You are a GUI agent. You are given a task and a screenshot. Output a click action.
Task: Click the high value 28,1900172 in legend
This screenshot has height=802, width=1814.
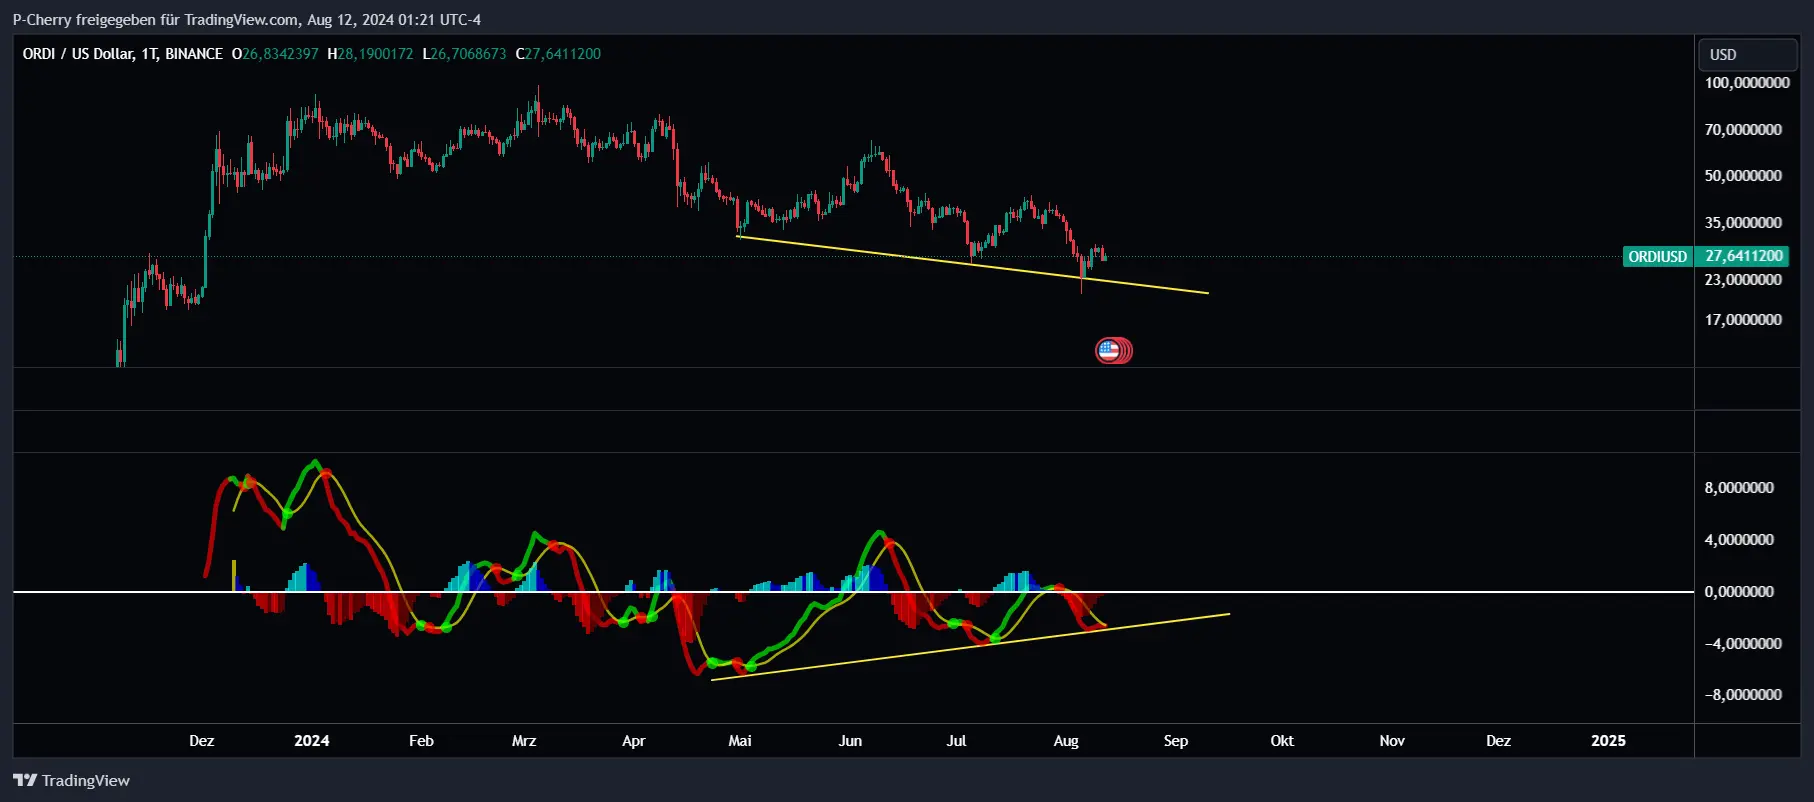click(x=375, y=54)
